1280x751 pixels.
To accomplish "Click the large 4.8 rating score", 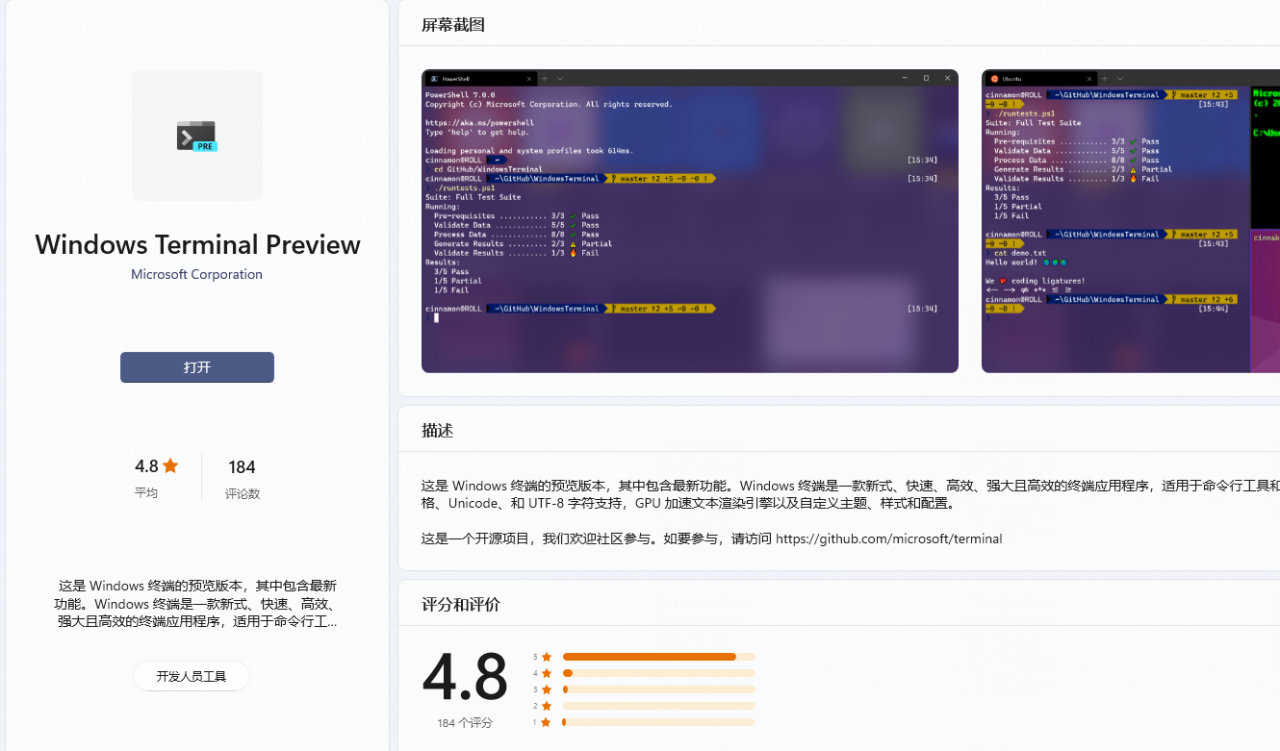I will (465, 677).
